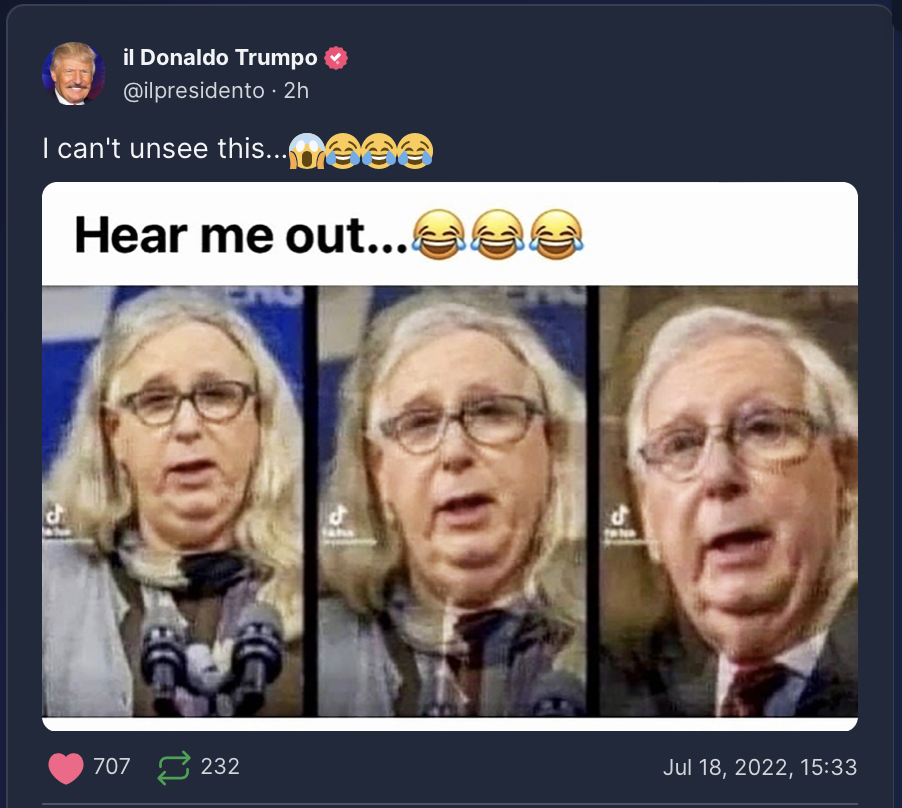Click the laughing emojis in image header
The image size is (902, 808).
498,235
